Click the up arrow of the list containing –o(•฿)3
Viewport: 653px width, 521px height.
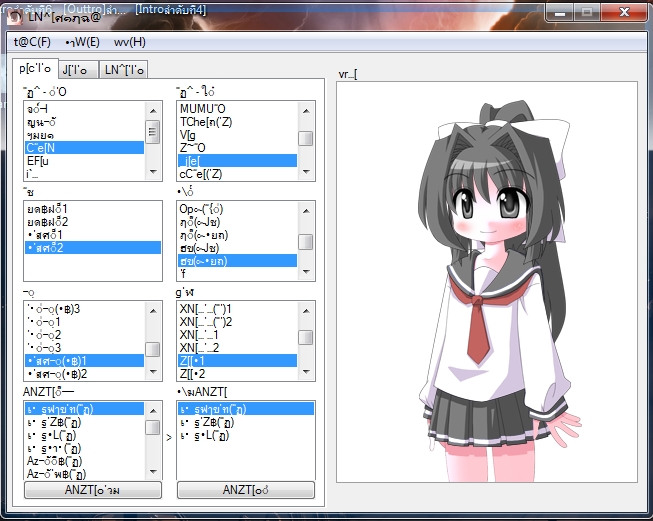153,310
